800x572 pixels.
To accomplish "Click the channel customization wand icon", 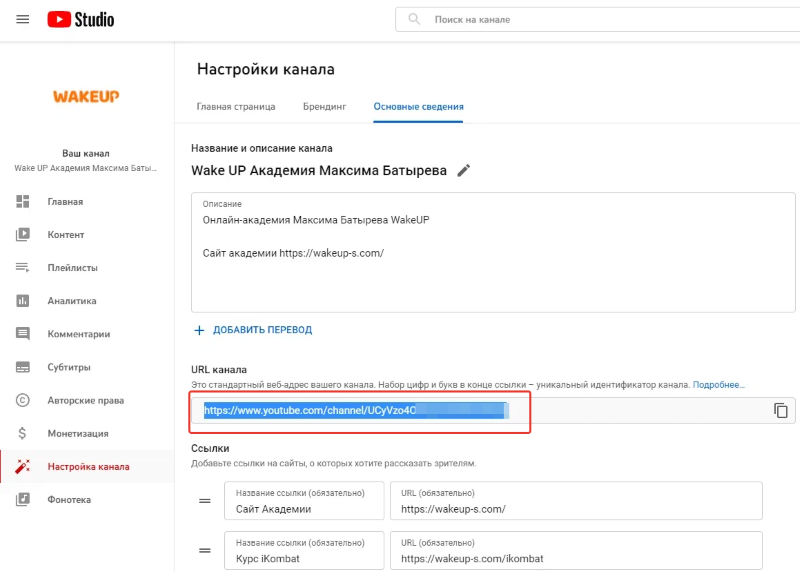I will [22, 466].
